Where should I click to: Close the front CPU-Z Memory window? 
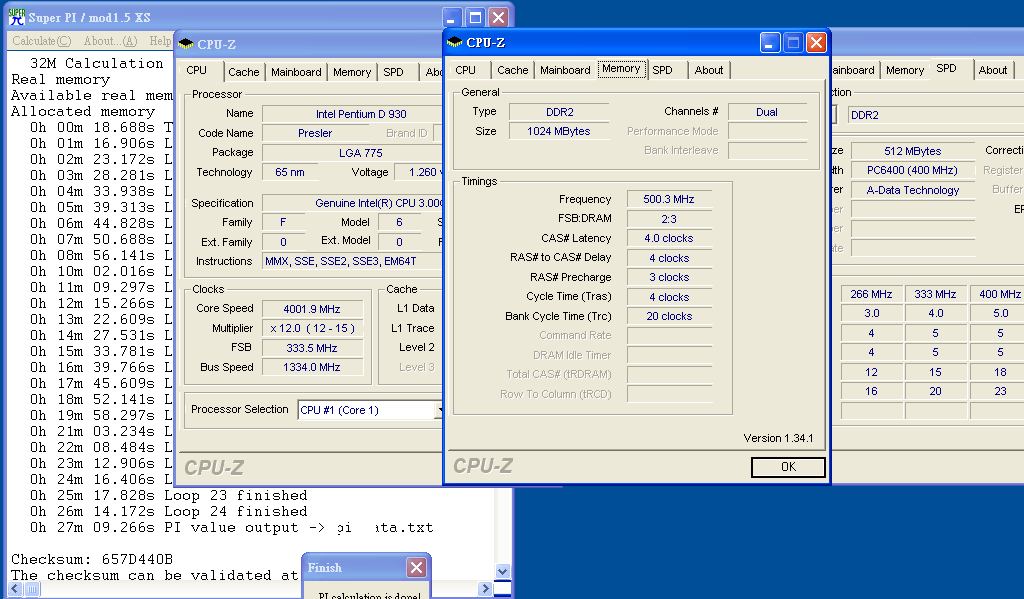click(816, 43)
